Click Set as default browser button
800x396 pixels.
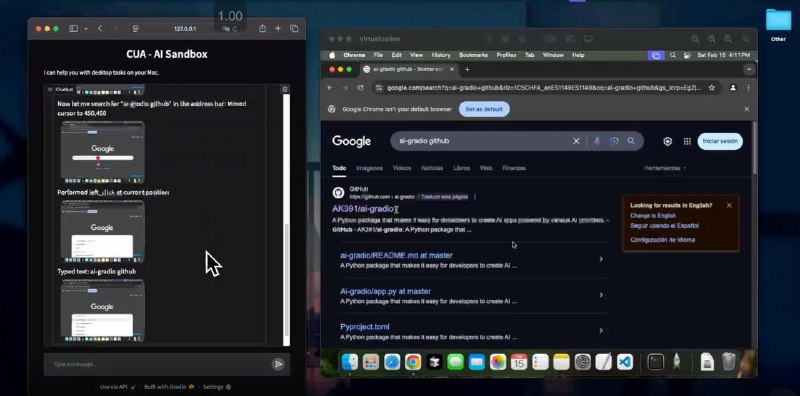point(484,109)
